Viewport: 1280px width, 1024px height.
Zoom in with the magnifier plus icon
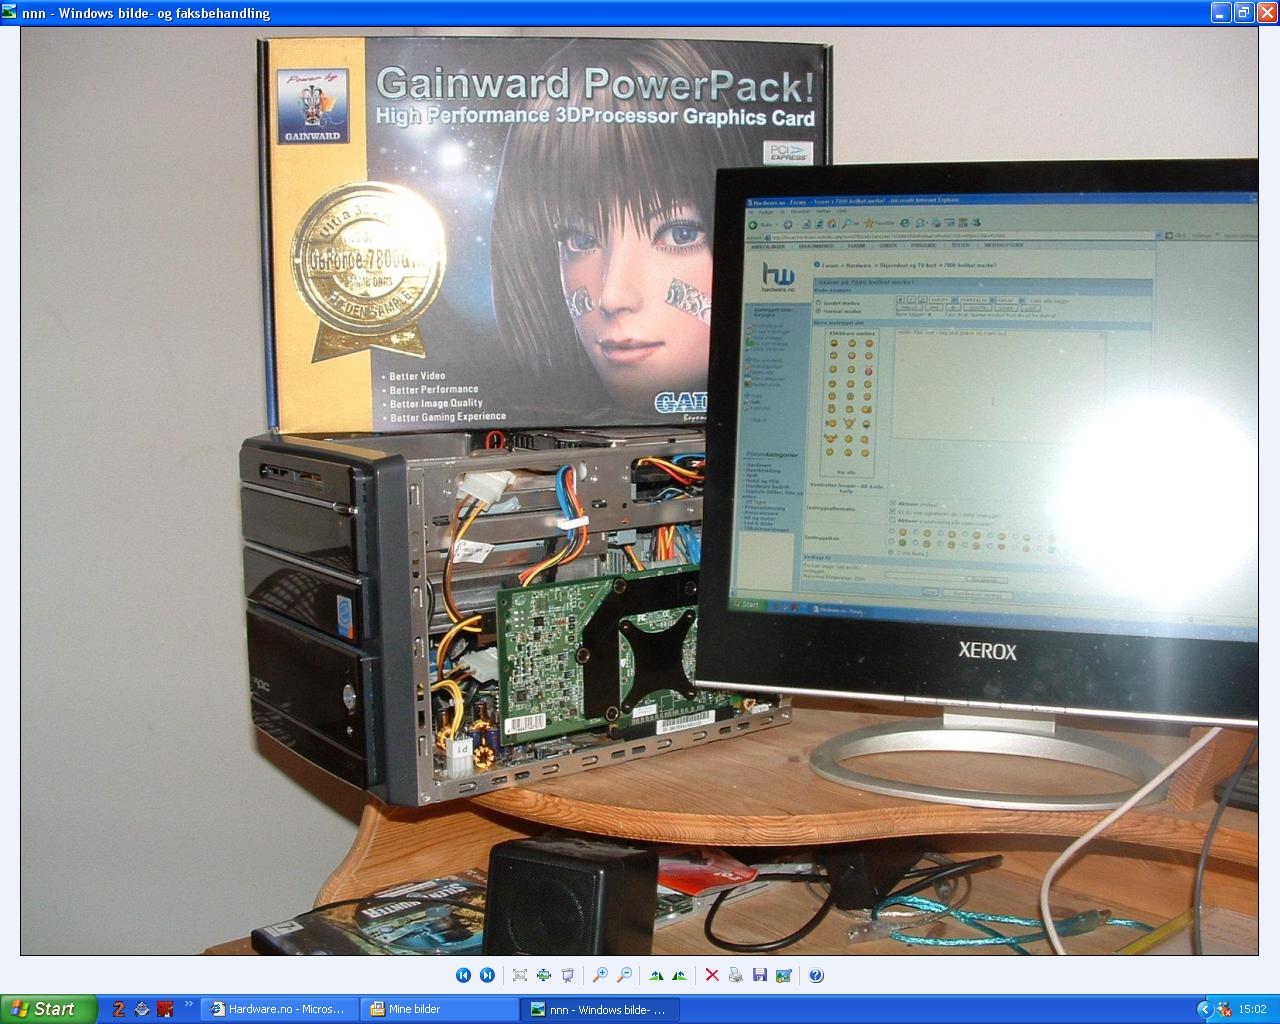point(600,975)
